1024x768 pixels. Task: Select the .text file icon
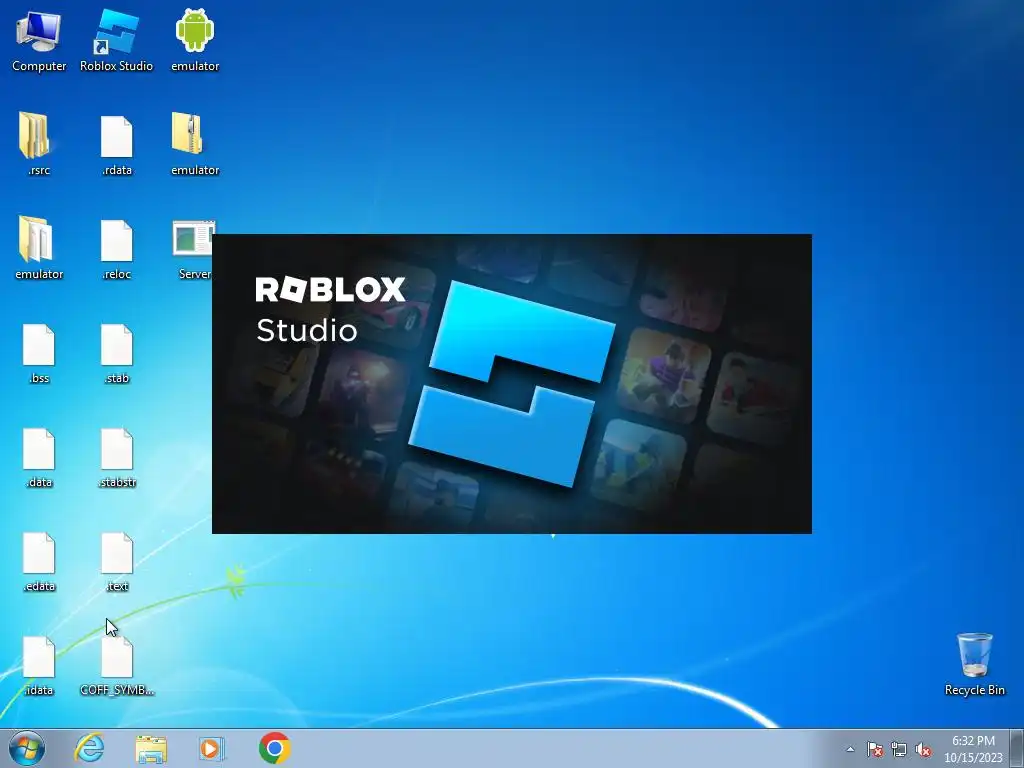coord(117,561)
